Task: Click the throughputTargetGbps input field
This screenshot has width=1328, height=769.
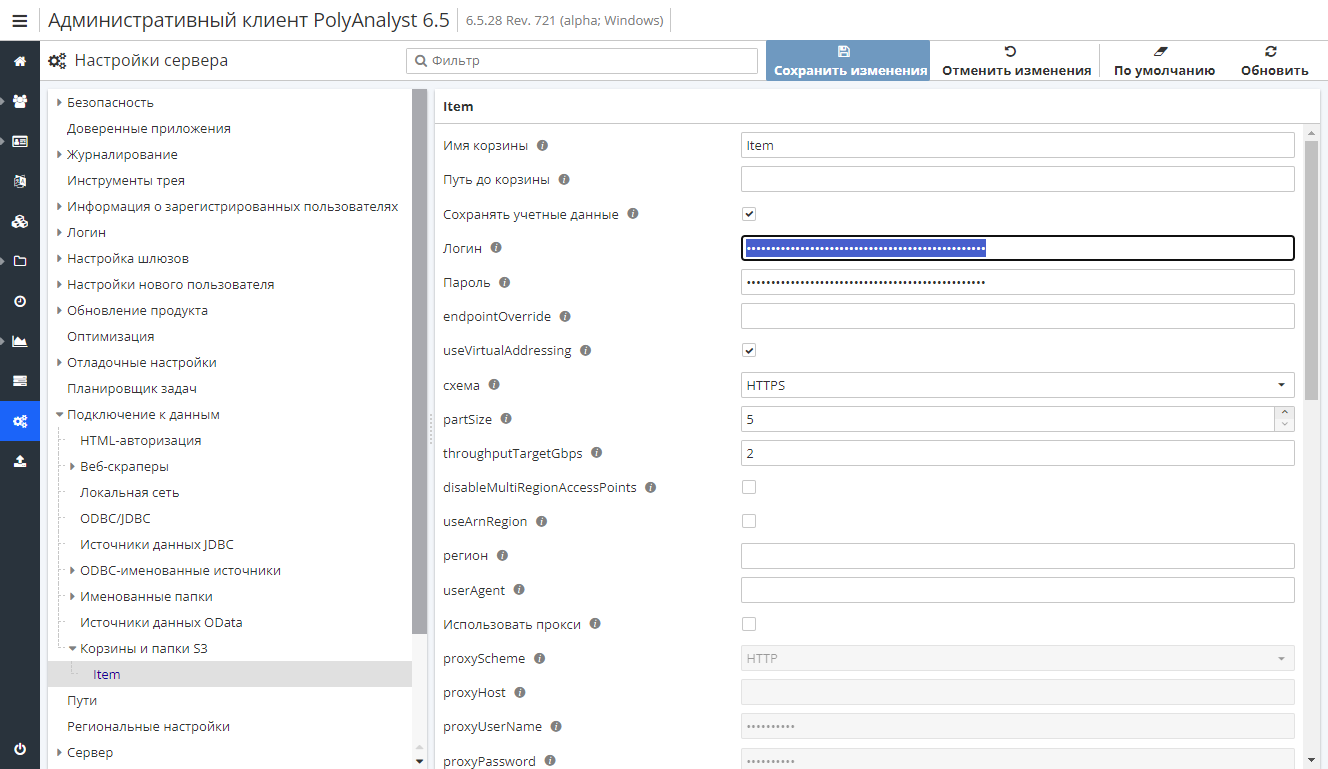Action: coord(1017,453)
